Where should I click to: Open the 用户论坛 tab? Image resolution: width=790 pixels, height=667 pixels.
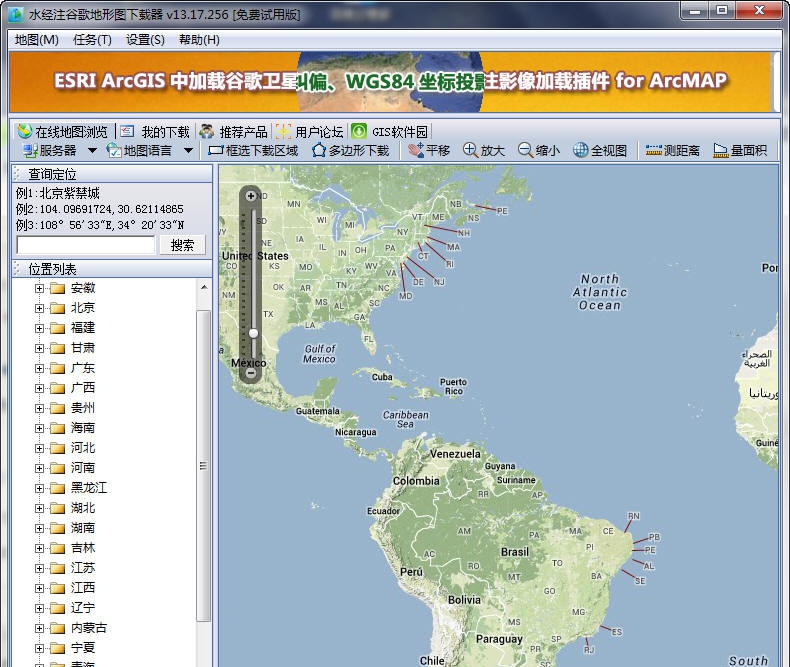[310, 132]
